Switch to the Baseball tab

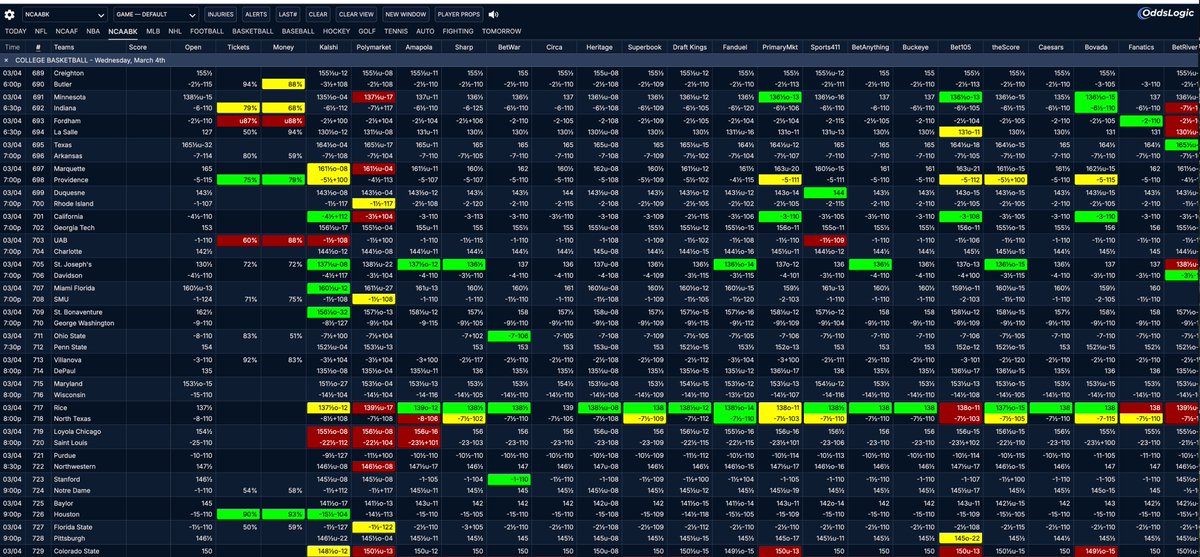tap(299, 31)
